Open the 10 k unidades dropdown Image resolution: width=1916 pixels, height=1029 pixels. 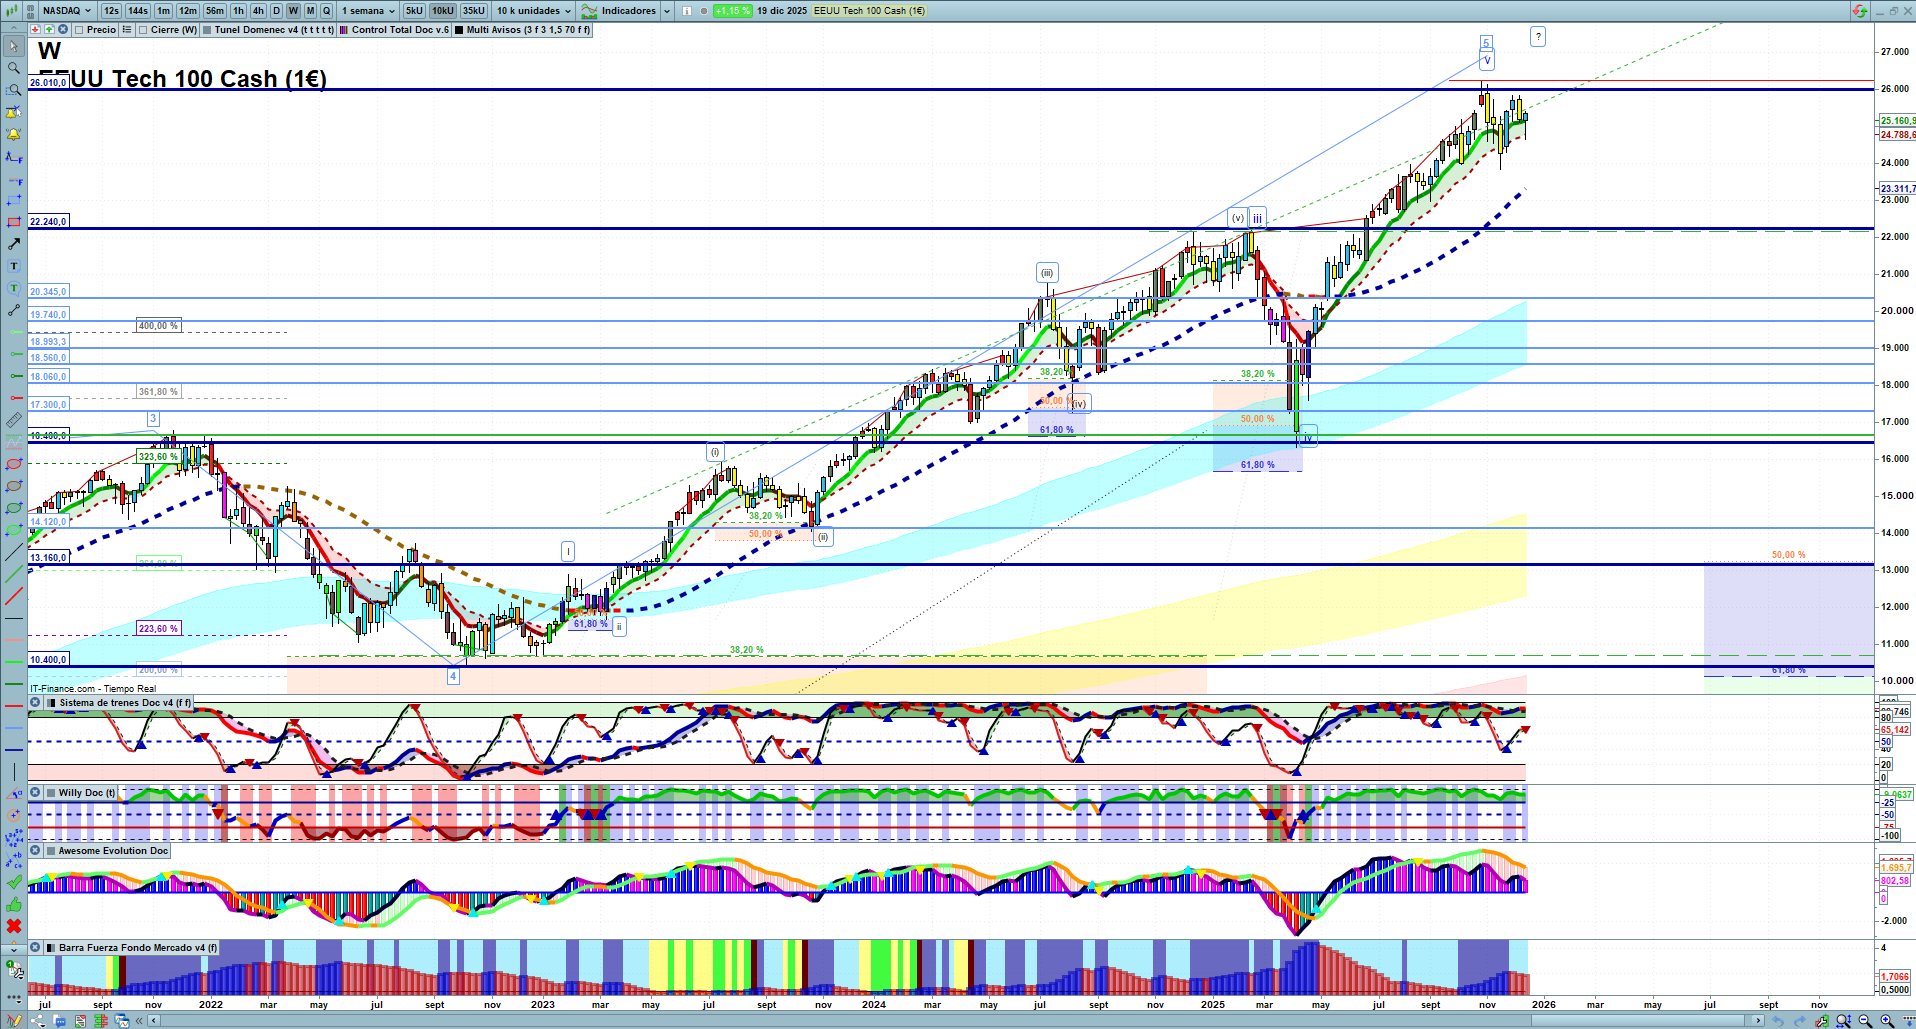[534, 11]
